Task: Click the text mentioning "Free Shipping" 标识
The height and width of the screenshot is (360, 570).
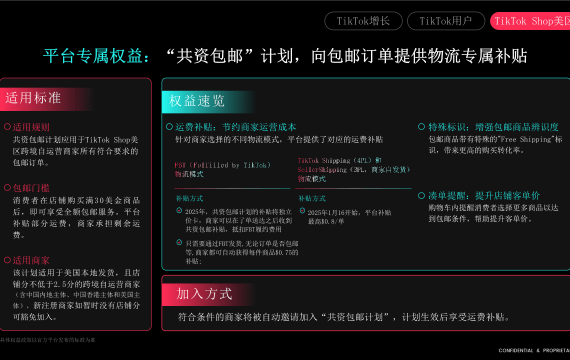Action: (495, 145)
